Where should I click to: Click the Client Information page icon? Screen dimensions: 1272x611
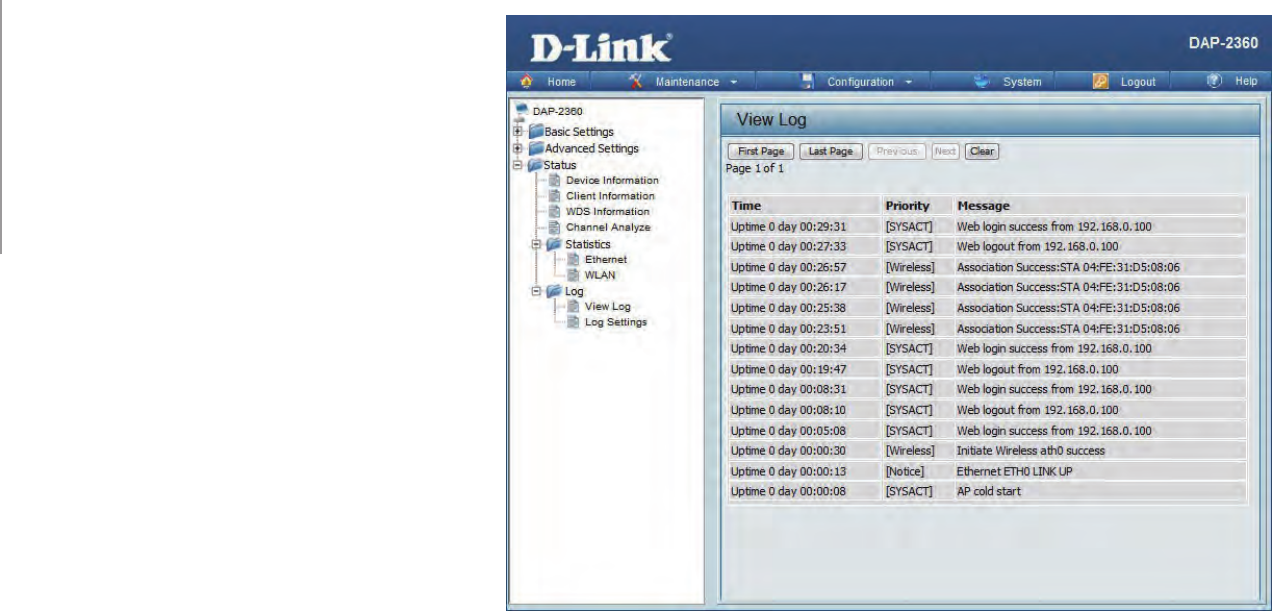click(556, 196)
